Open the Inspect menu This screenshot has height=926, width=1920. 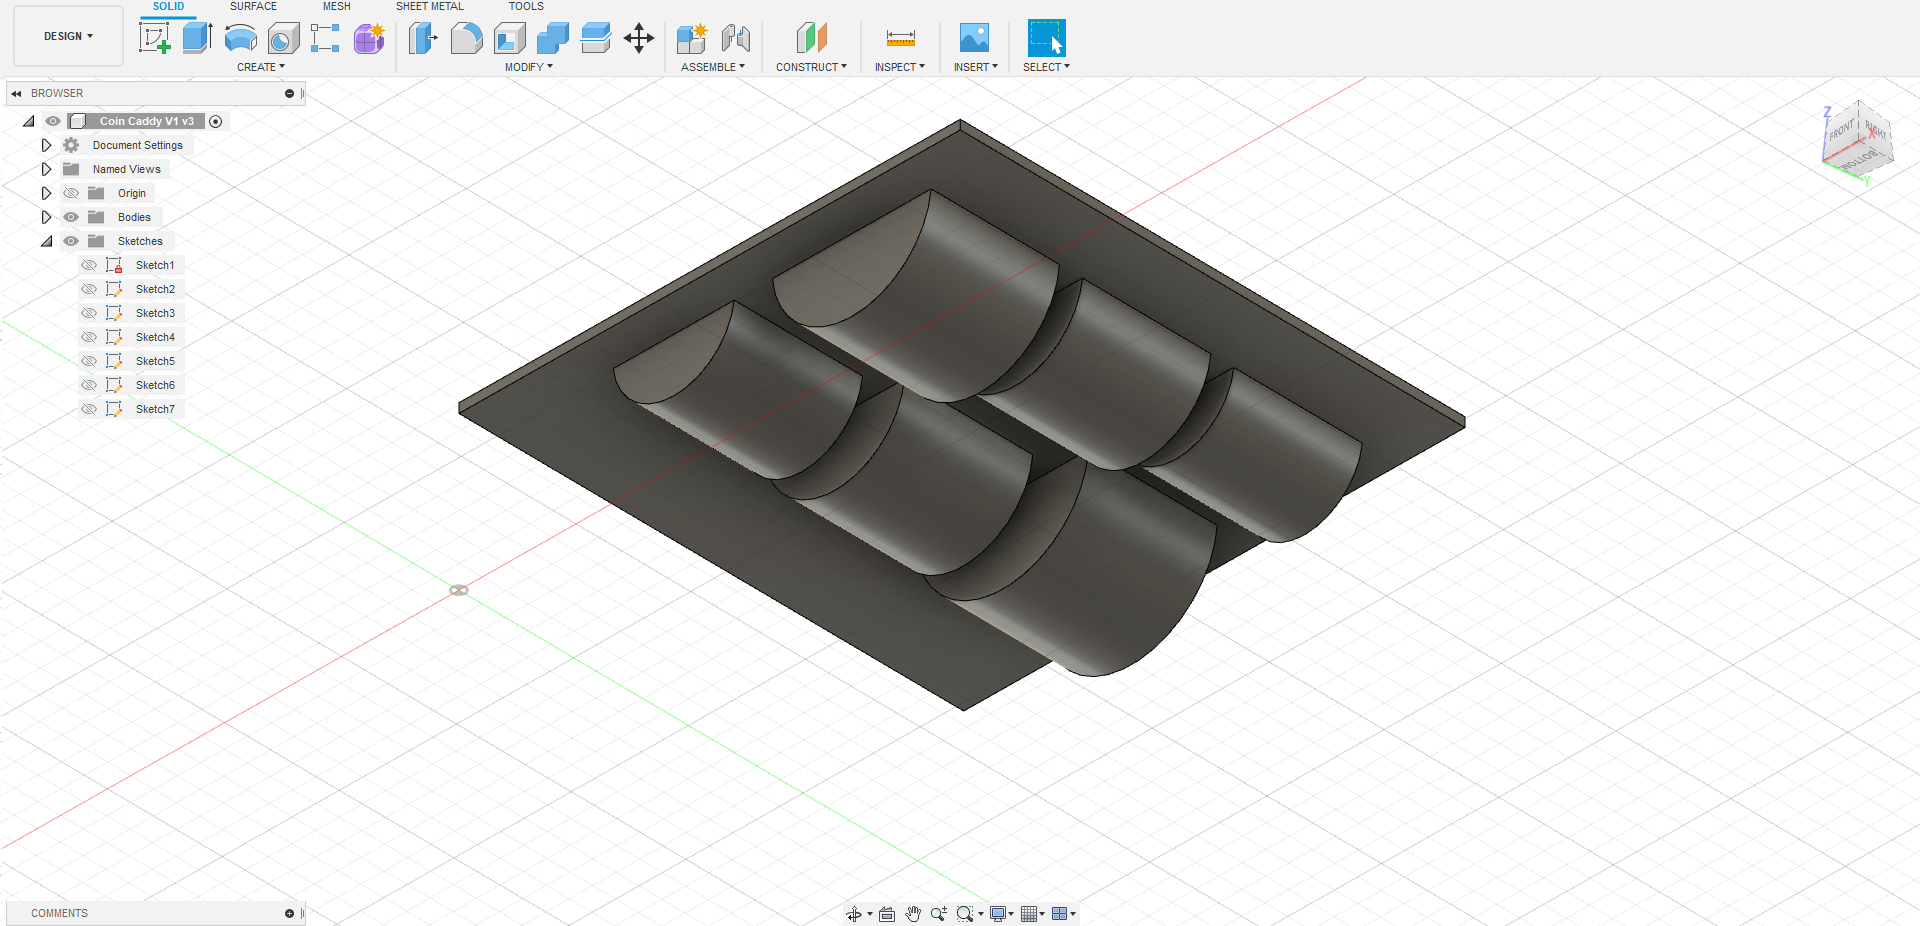tap(900, 67)
